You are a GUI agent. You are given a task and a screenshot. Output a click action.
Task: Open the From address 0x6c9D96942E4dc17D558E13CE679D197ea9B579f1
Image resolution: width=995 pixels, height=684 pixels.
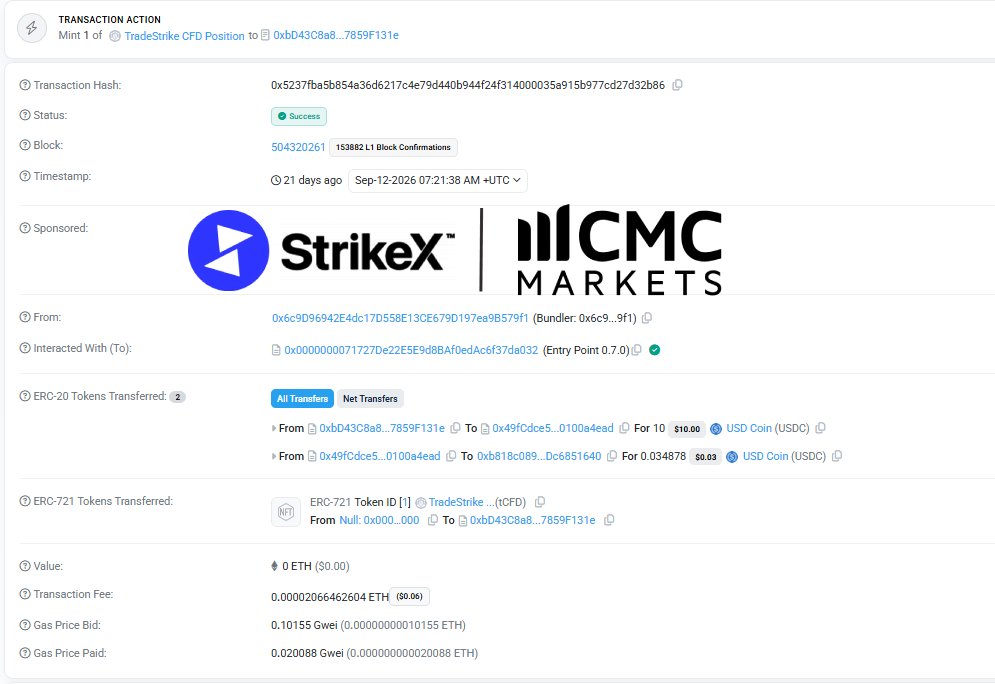[400, 318]
